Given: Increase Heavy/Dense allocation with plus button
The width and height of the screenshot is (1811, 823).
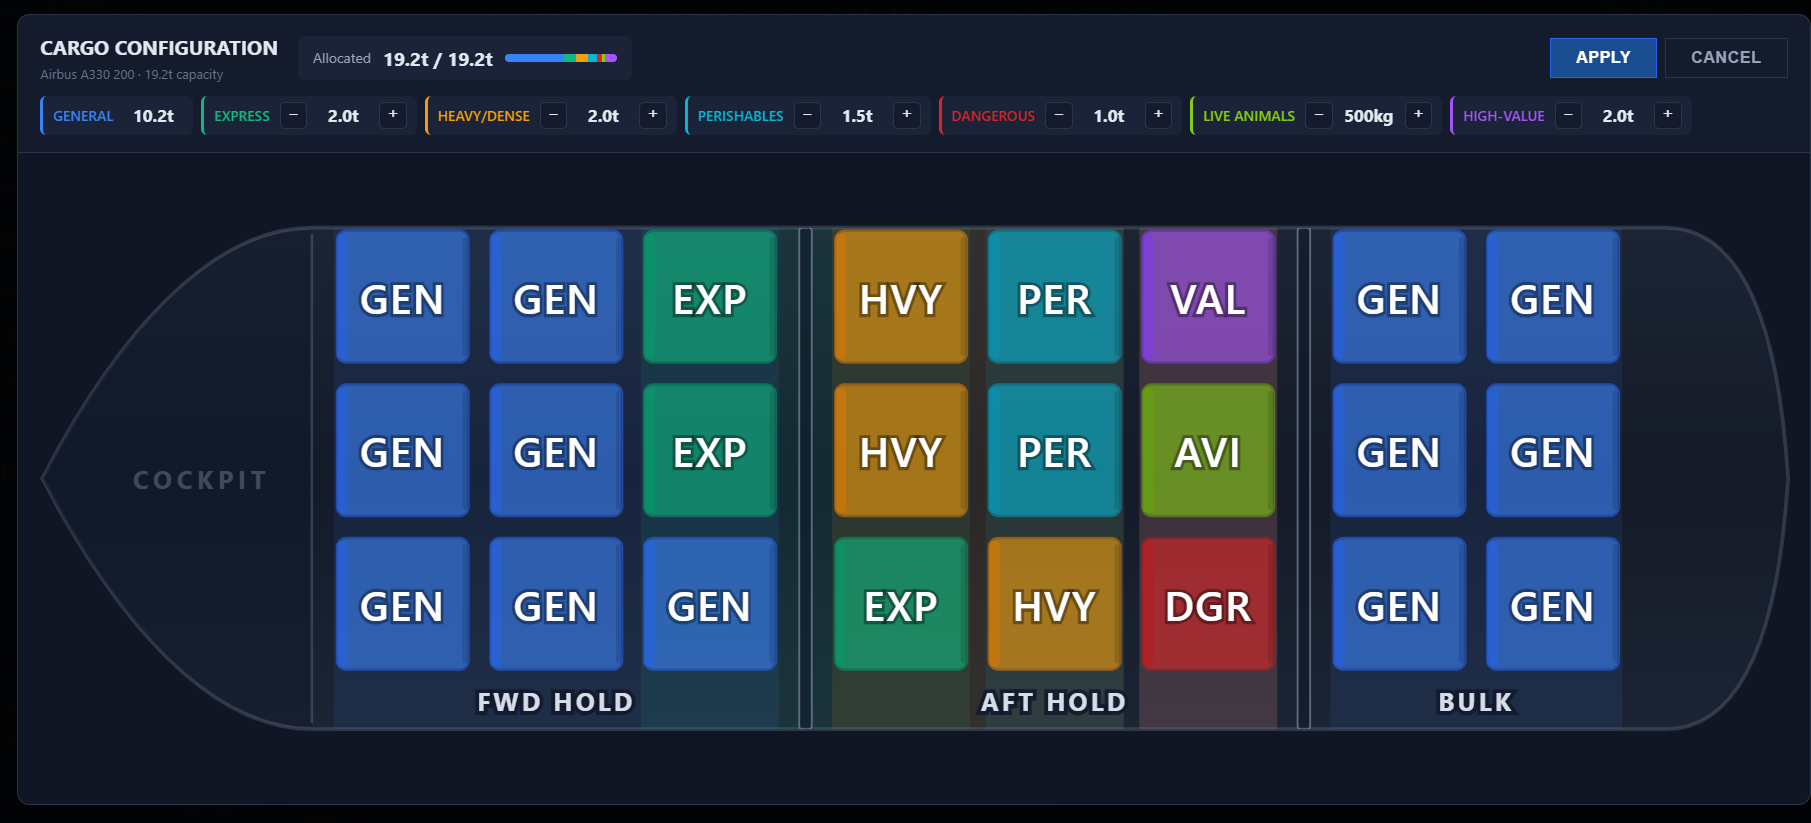Looking at the screenshot, I should (x=653, y=115).
